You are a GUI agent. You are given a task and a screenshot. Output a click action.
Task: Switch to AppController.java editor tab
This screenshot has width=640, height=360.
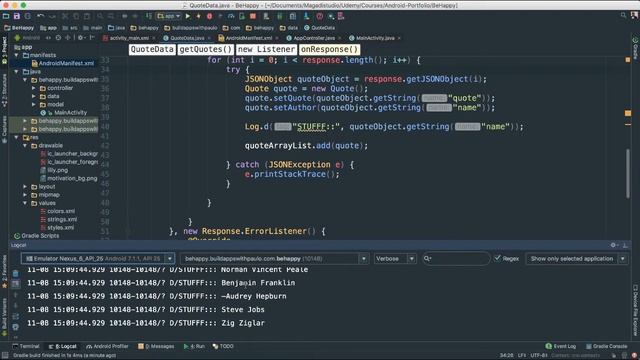point(314,38)
